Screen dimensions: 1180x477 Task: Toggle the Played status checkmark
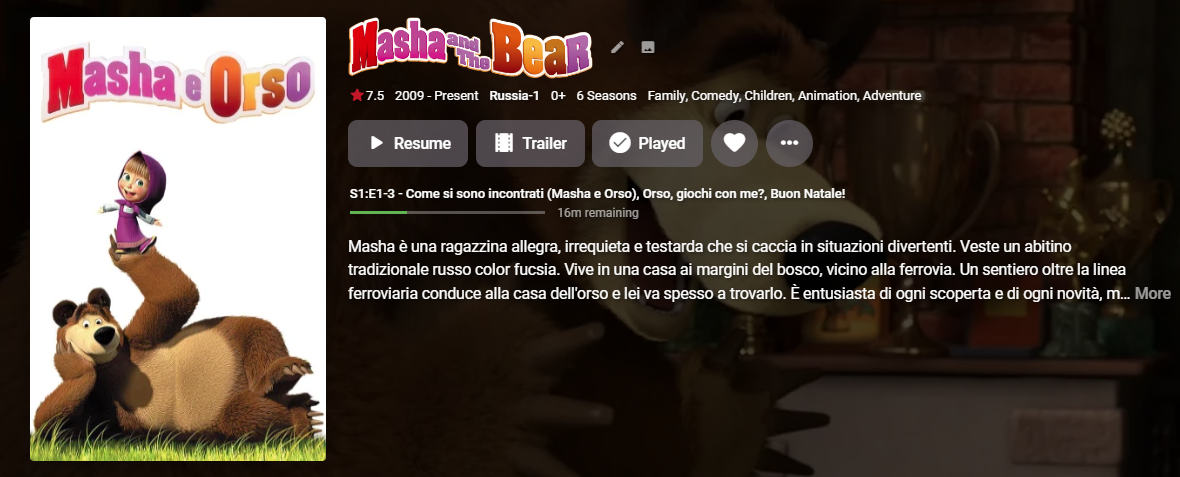point(647,143)
